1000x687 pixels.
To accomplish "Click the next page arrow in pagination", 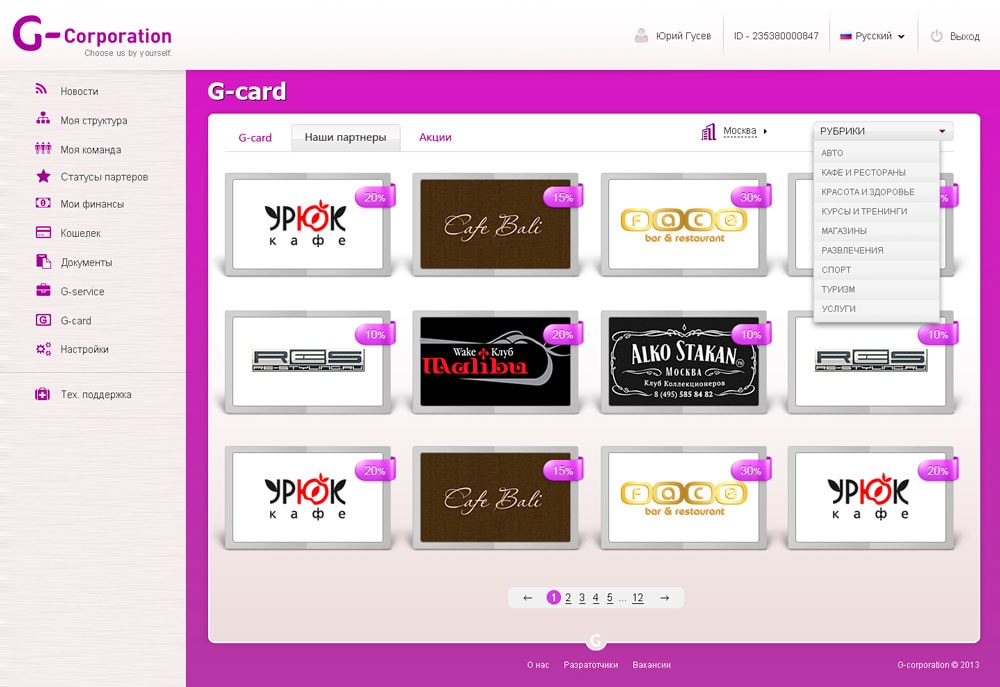I will point(665,598).
